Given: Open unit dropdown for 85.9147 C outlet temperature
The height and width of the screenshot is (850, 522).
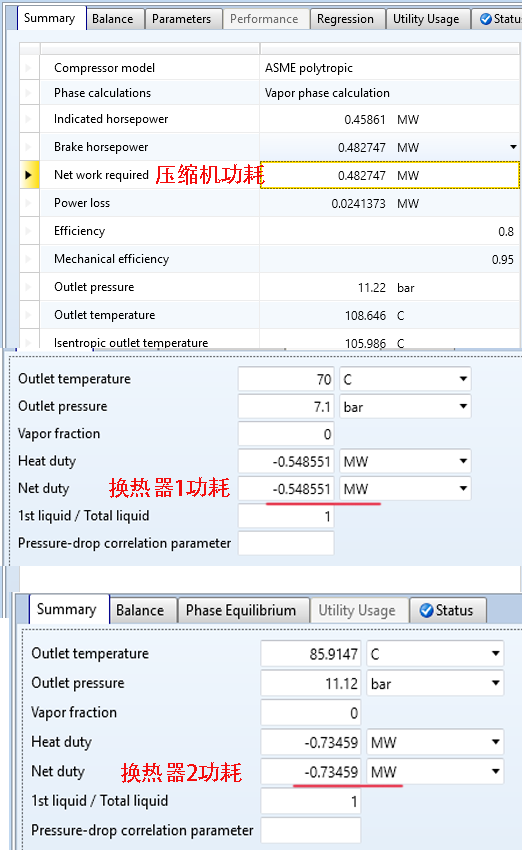Looking at the screenshot, I should click(495, 654).
